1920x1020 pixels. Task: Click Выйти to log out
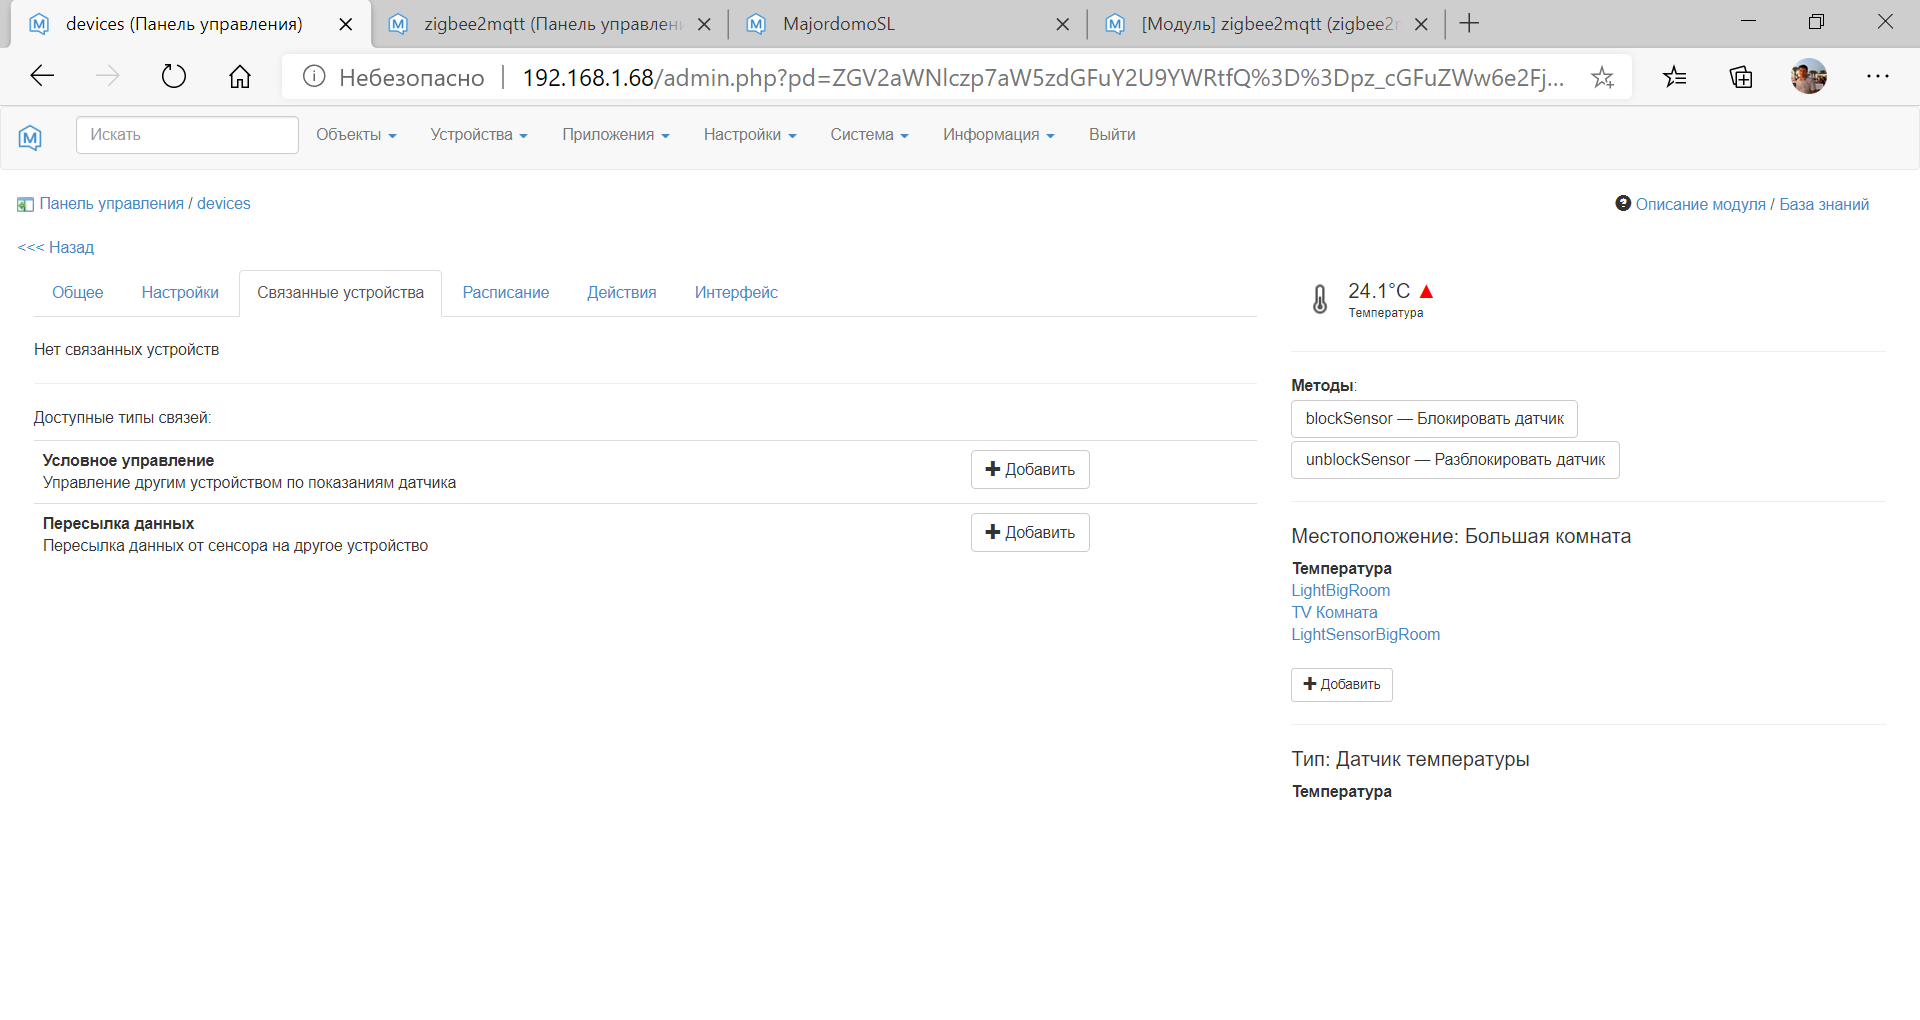click(x=1112, y=135)
